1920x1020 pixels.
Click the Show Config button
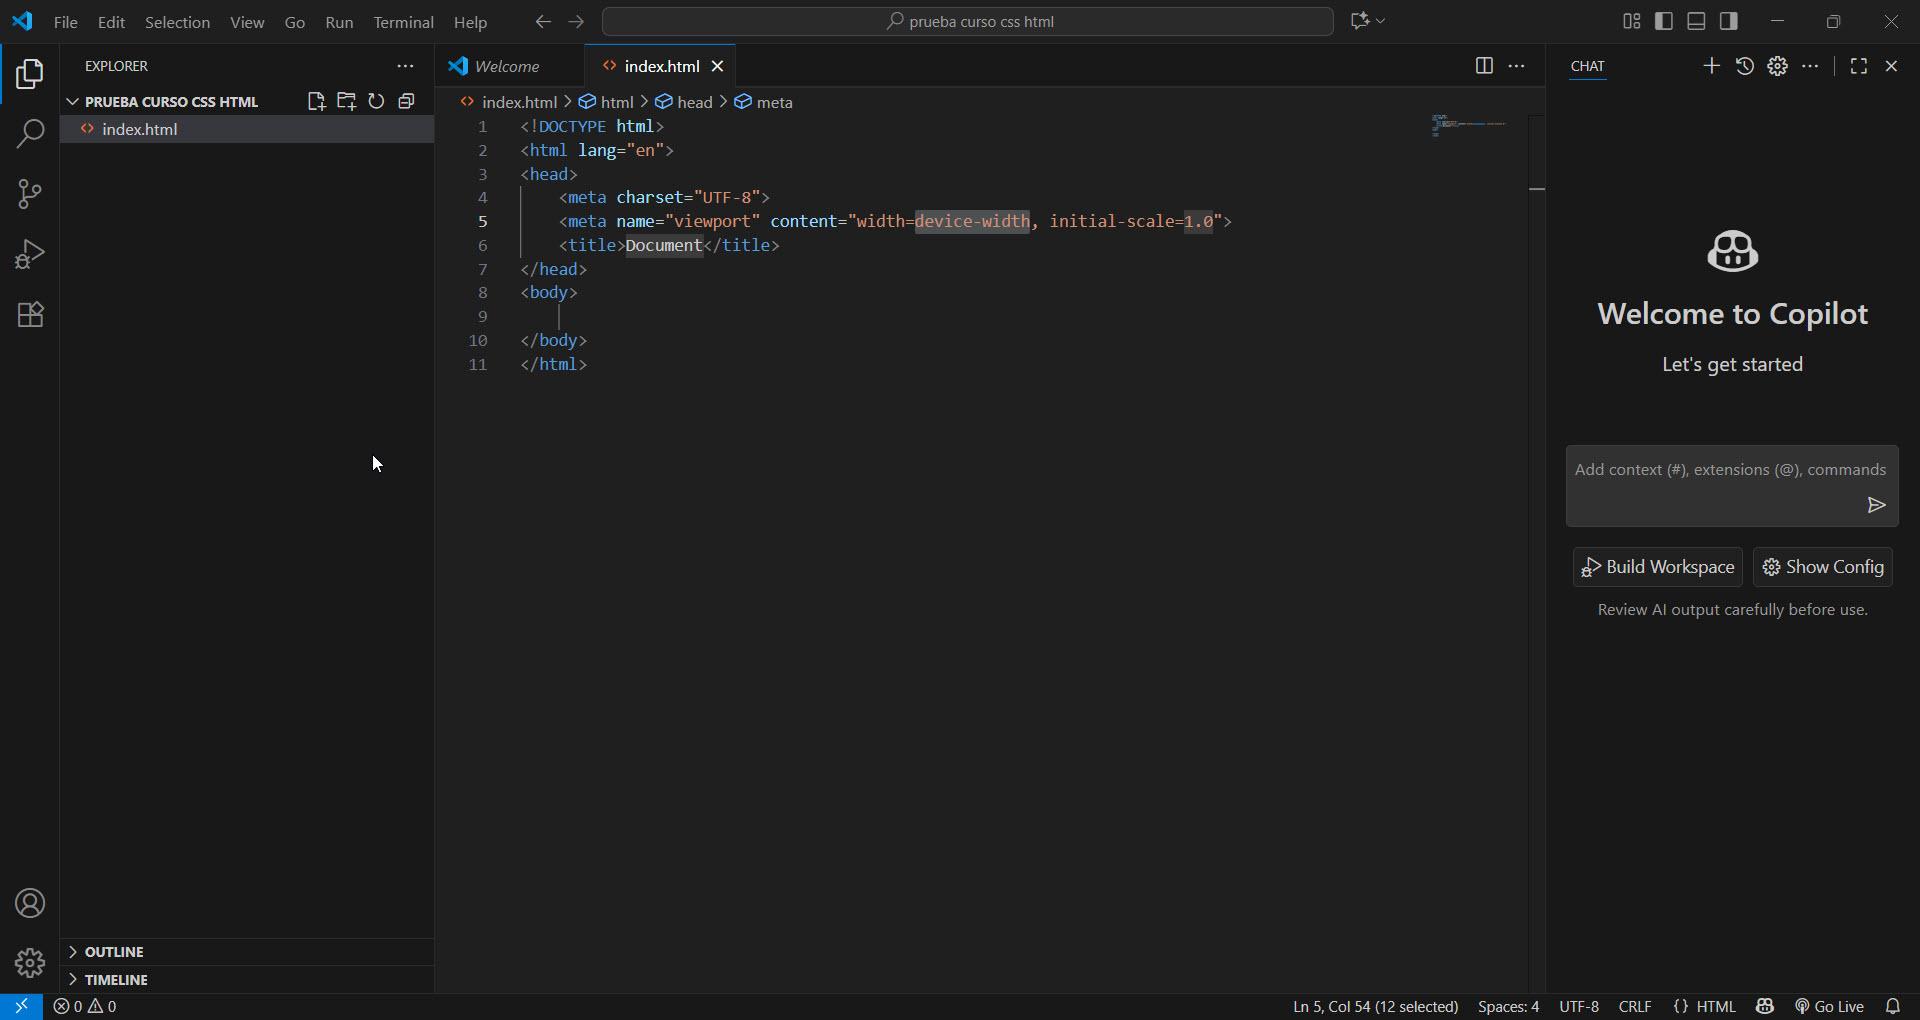pos(1822,567)
